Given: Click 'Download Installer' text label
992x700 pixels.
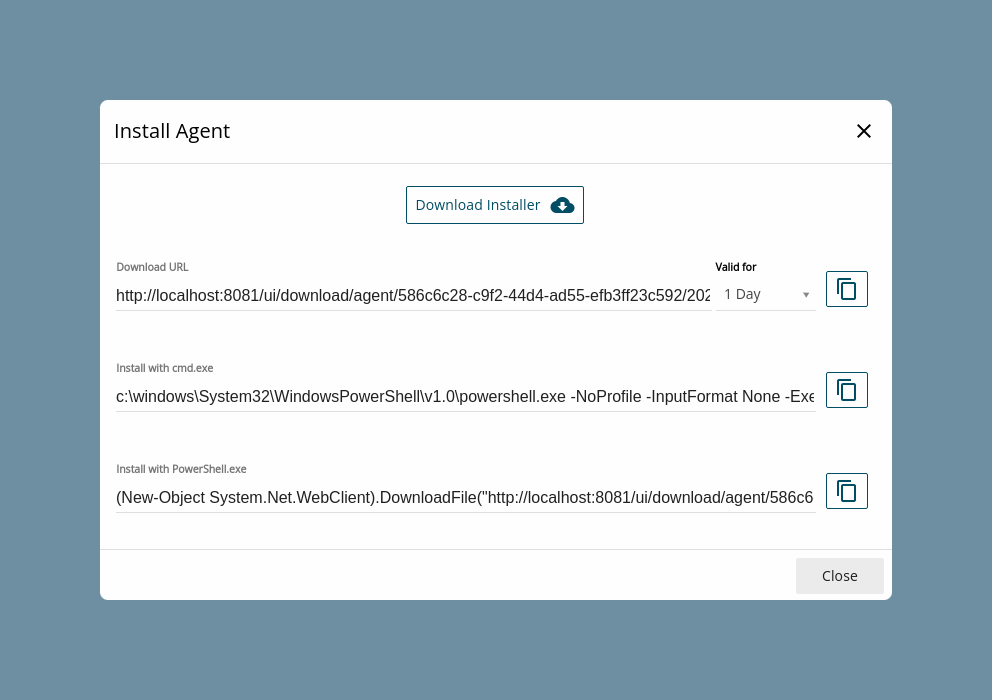Looking at the screenshot, I should coord(478,205).
